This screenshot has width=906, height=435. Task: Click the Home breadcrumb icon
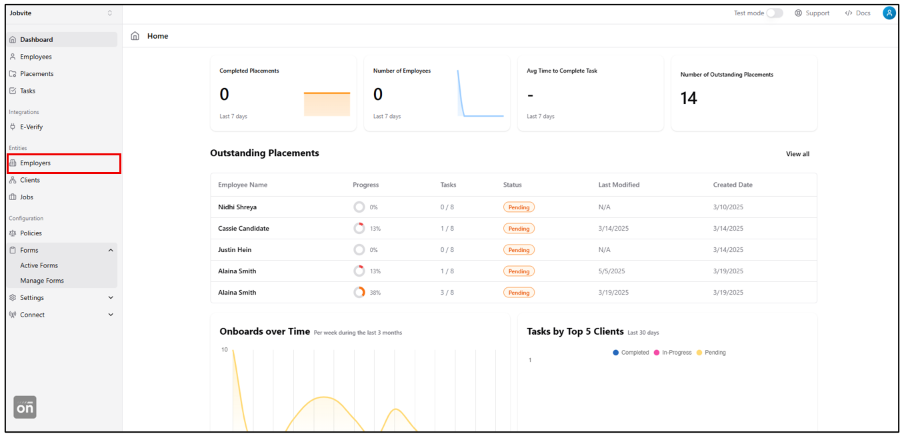pyautogui.click(x=135, y=36)
